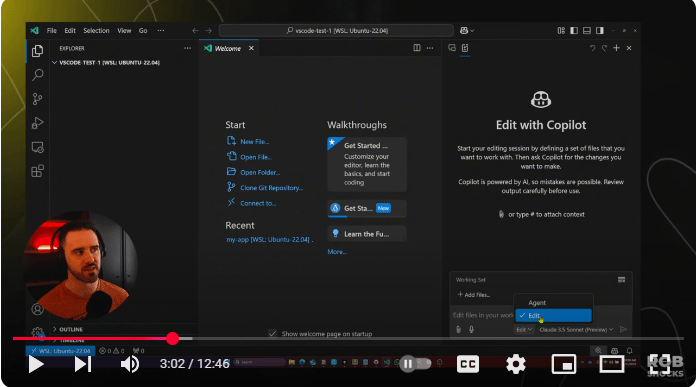
Task: Toggle primary side bar layout icon
Action: point(574,30)
